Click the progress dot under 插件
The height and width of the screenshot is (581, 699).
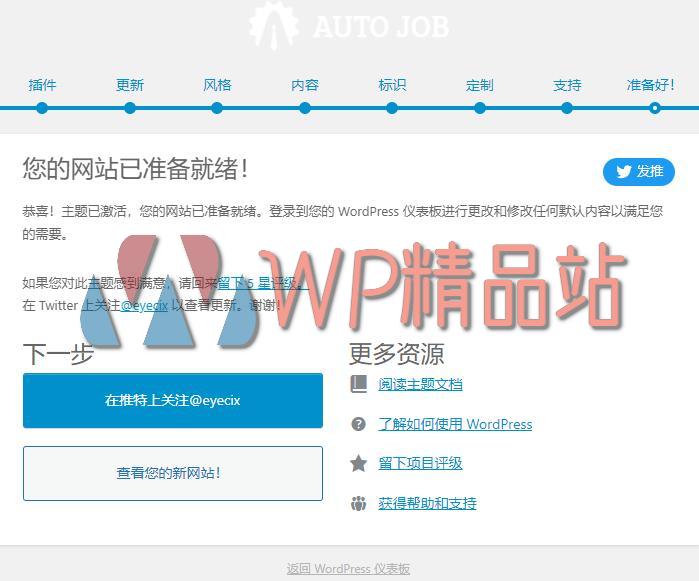pos(42,108)
